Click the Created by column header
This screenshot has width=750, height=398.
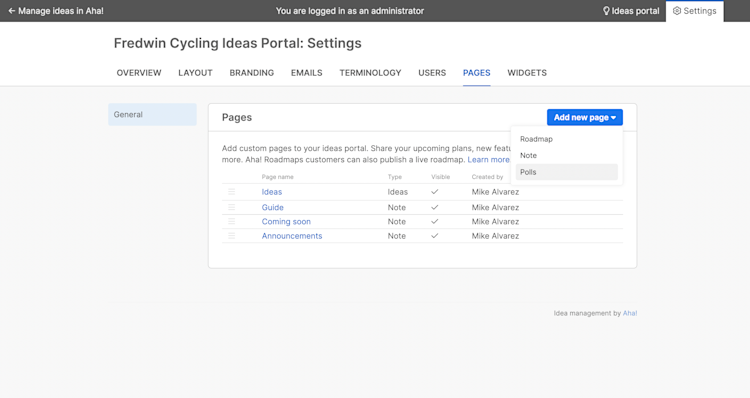pos(487,177)
